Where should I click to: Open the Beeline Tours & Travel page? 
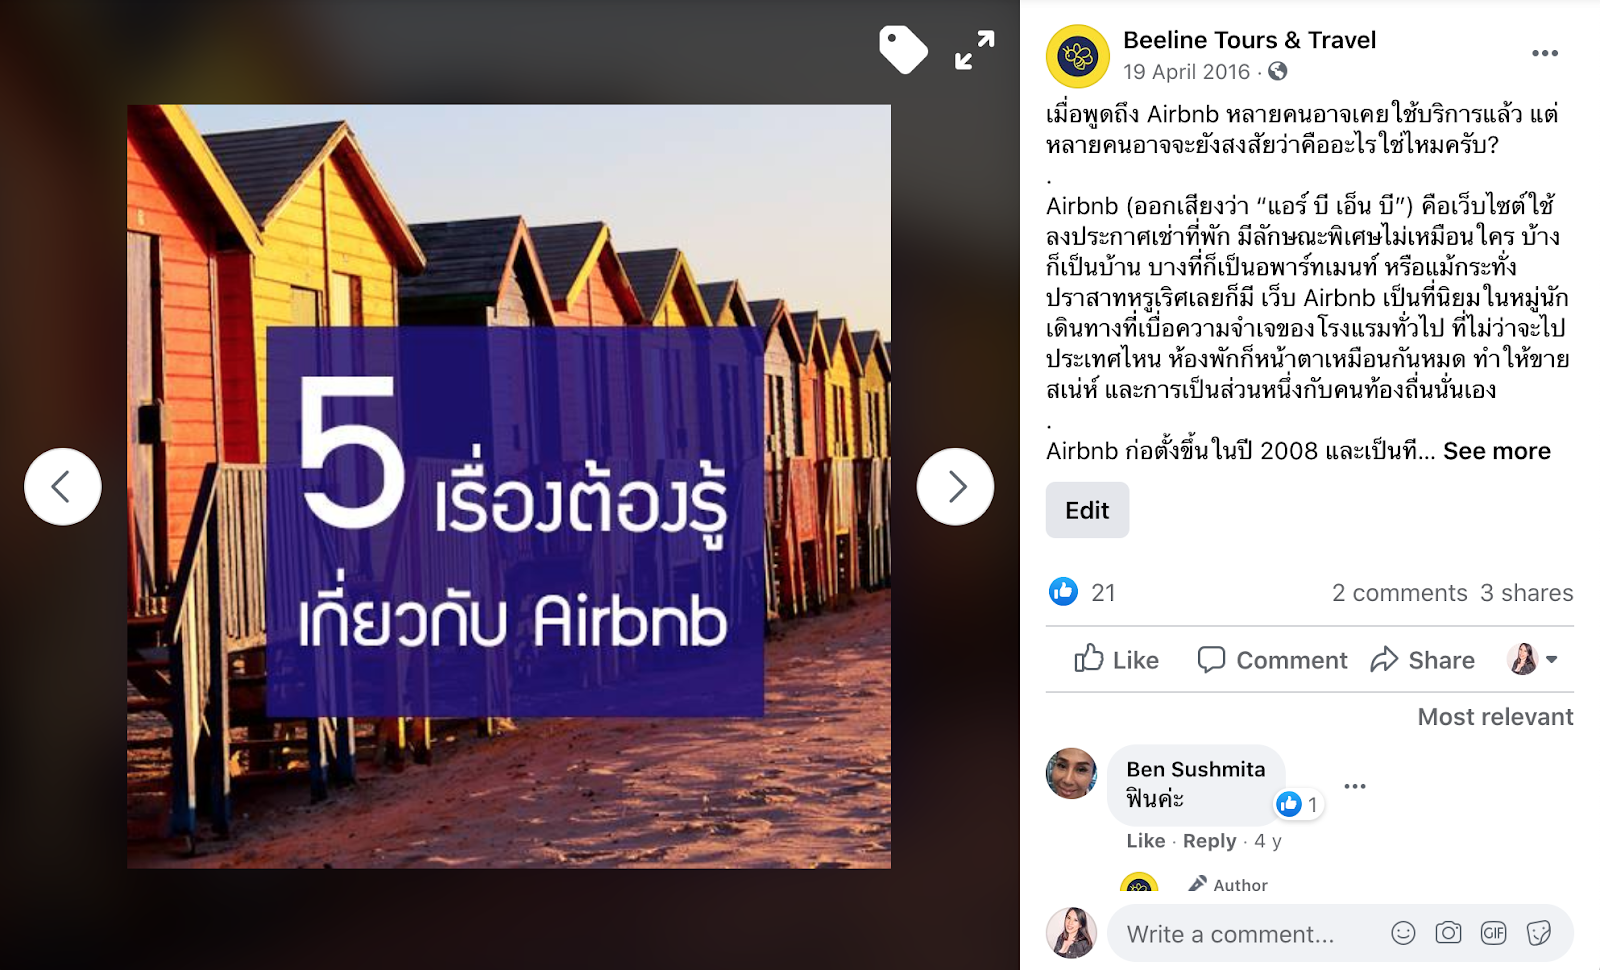1249,40
